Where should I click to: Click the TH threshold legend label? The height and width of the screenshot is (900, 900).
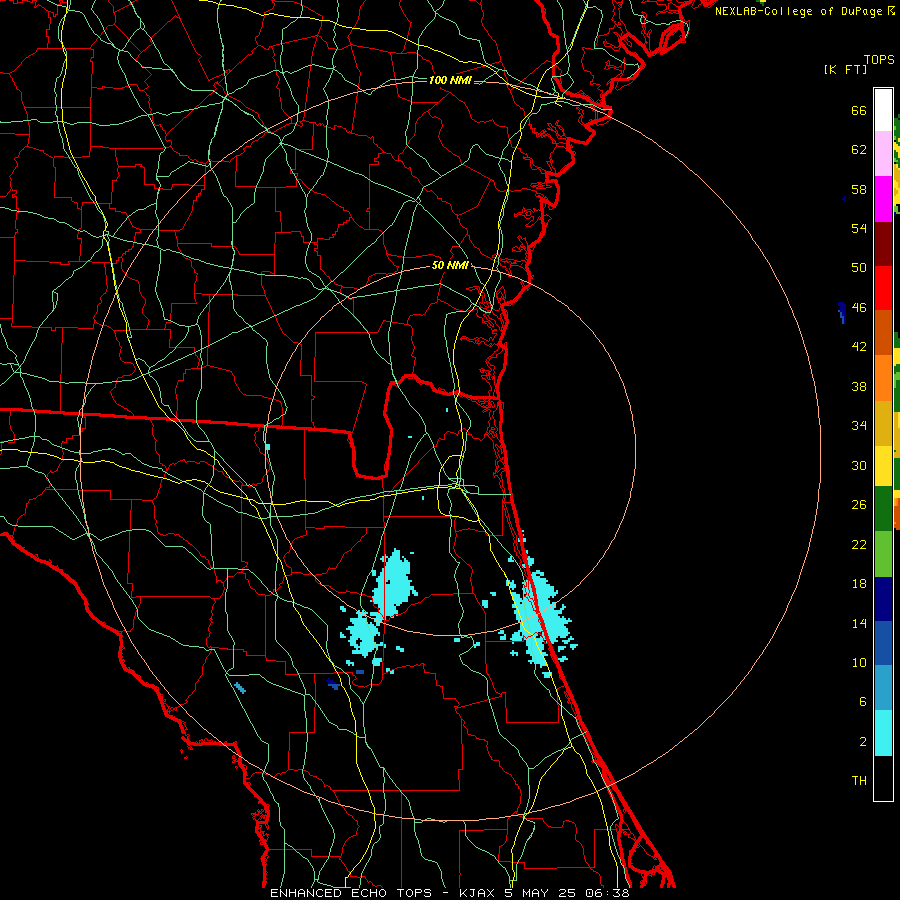click(859, 781)
